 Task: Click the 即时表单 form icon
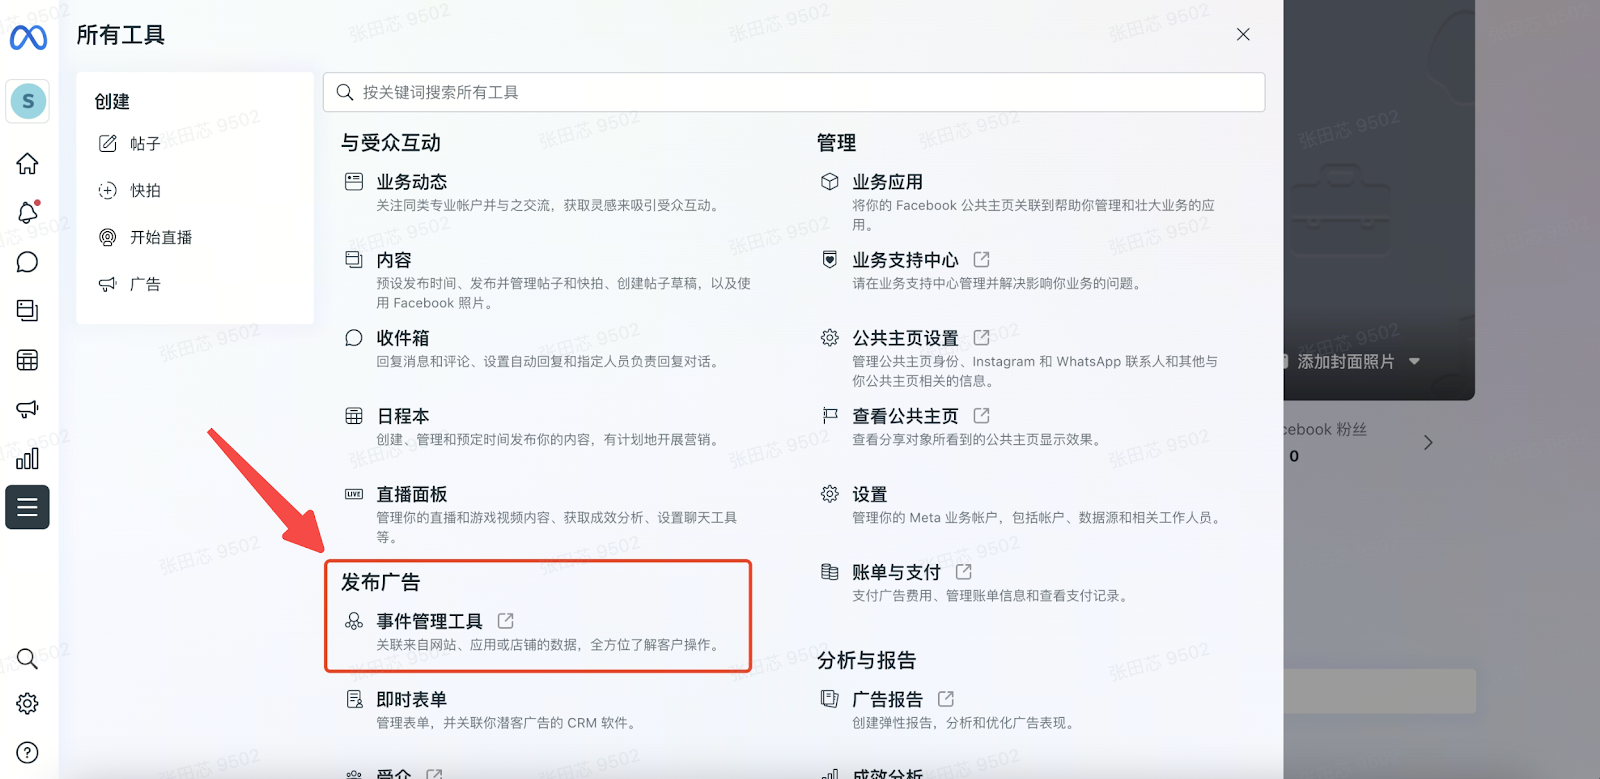point(354,699)
